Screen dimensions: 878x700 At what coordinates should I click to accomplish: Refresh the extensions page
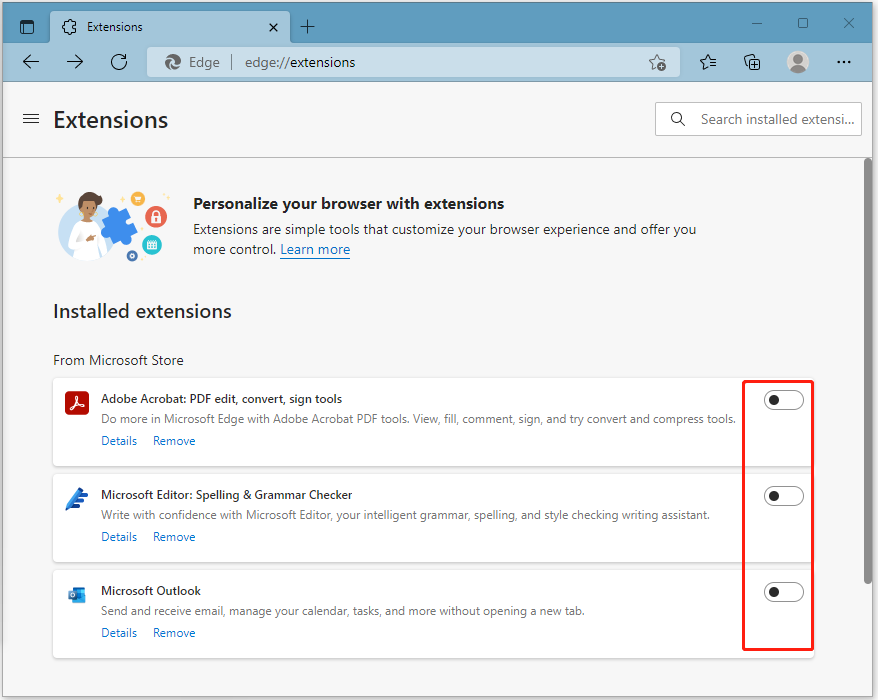pos(119,62)
